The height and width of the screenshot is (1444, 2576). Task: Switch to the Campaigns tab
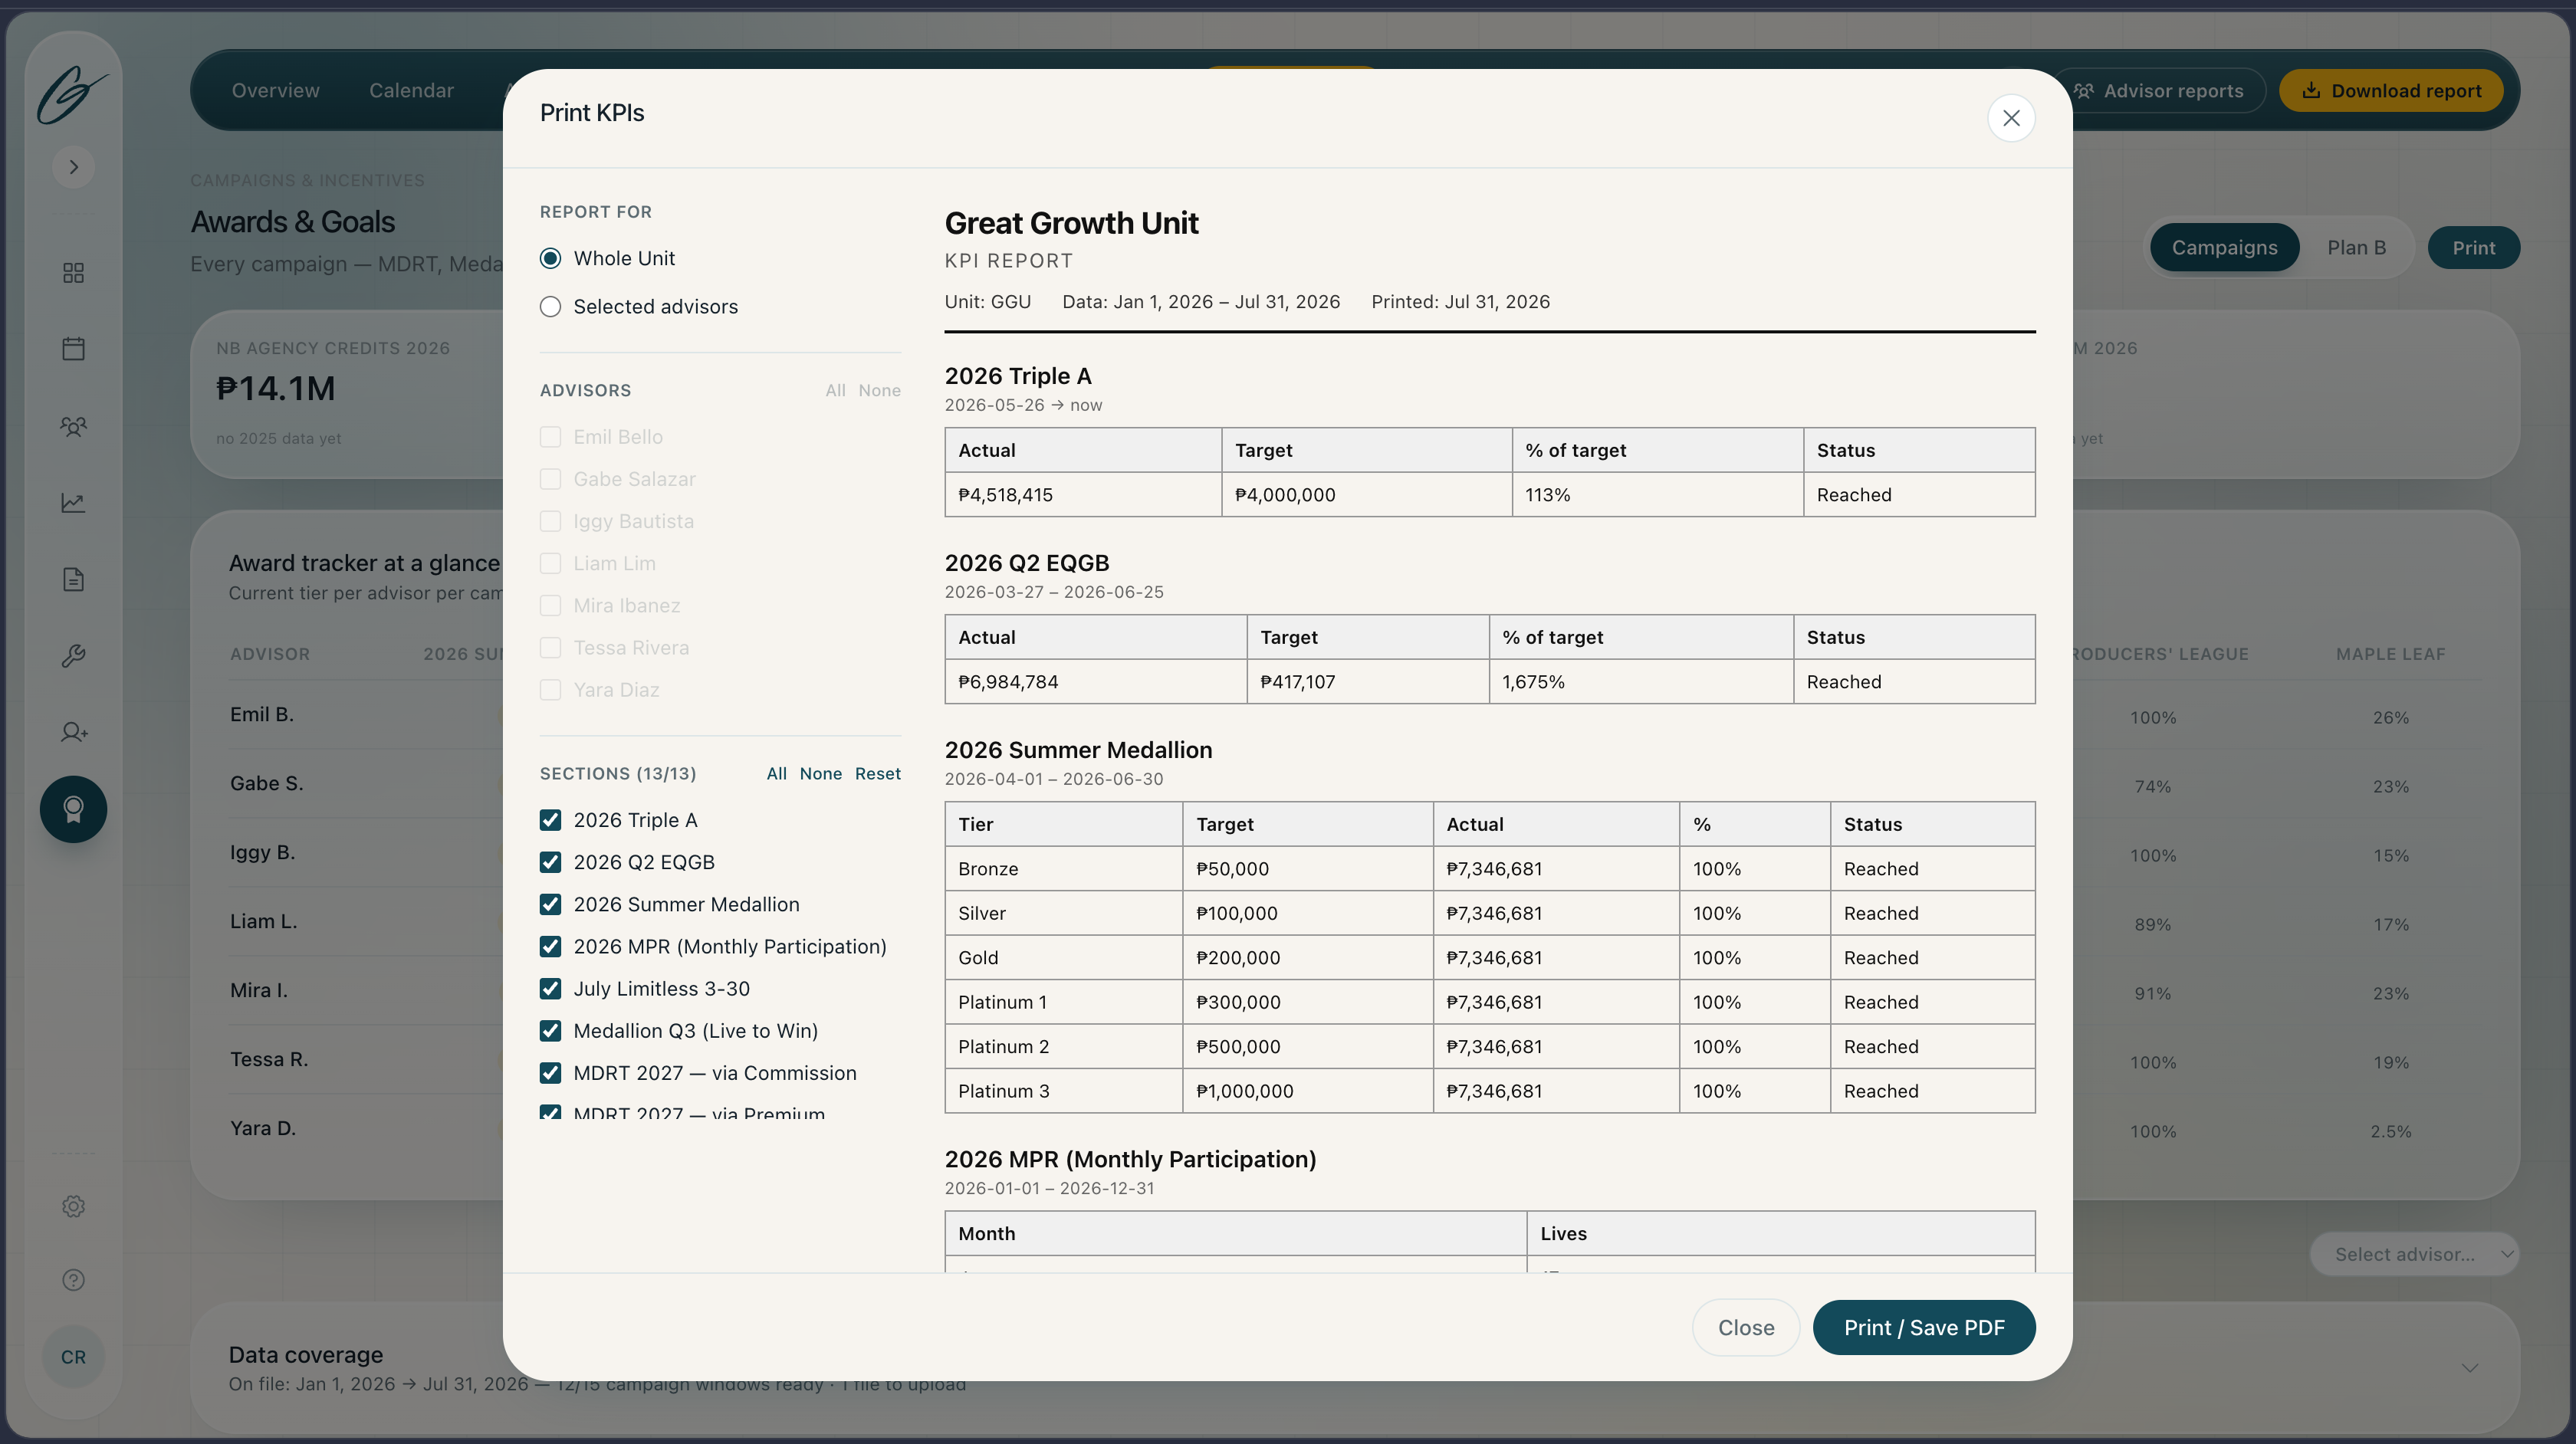pyautogui.click(x=2224, y=247)
